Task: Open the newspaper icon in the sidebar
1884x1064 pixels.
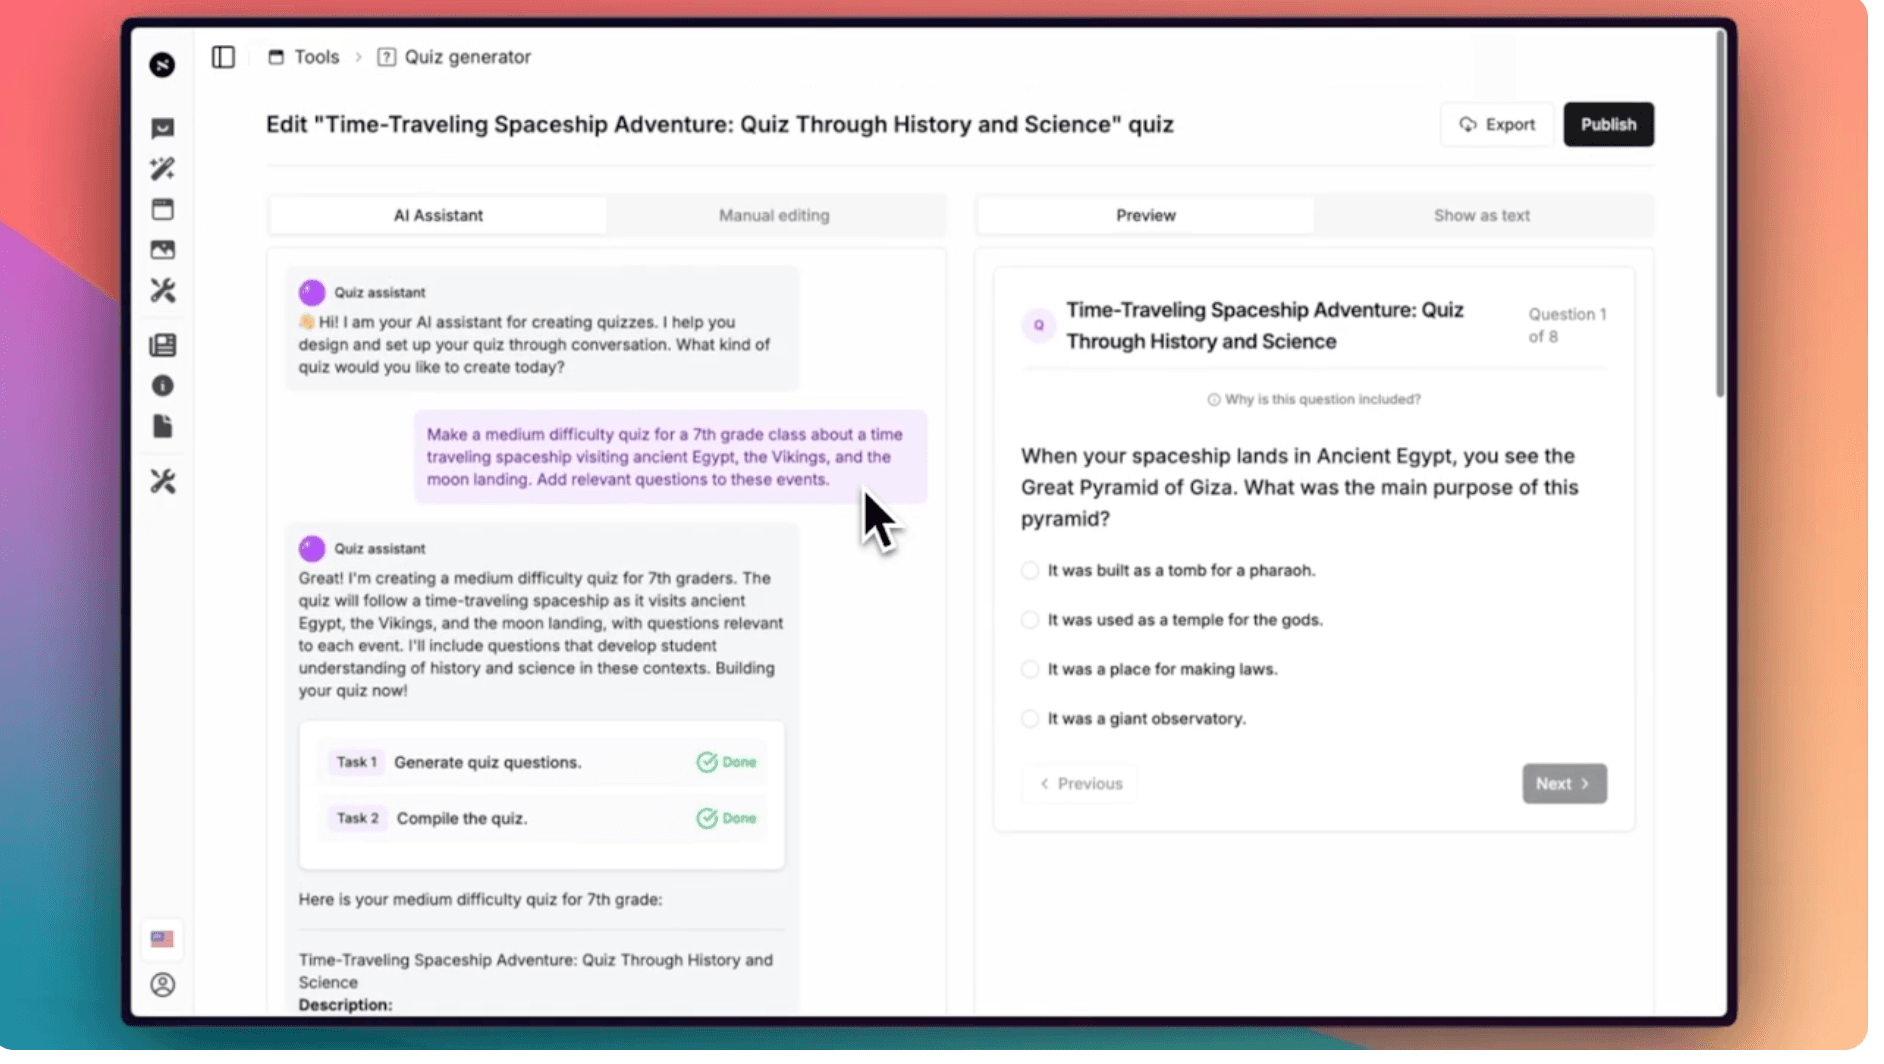Action: (x=161, y=345)
